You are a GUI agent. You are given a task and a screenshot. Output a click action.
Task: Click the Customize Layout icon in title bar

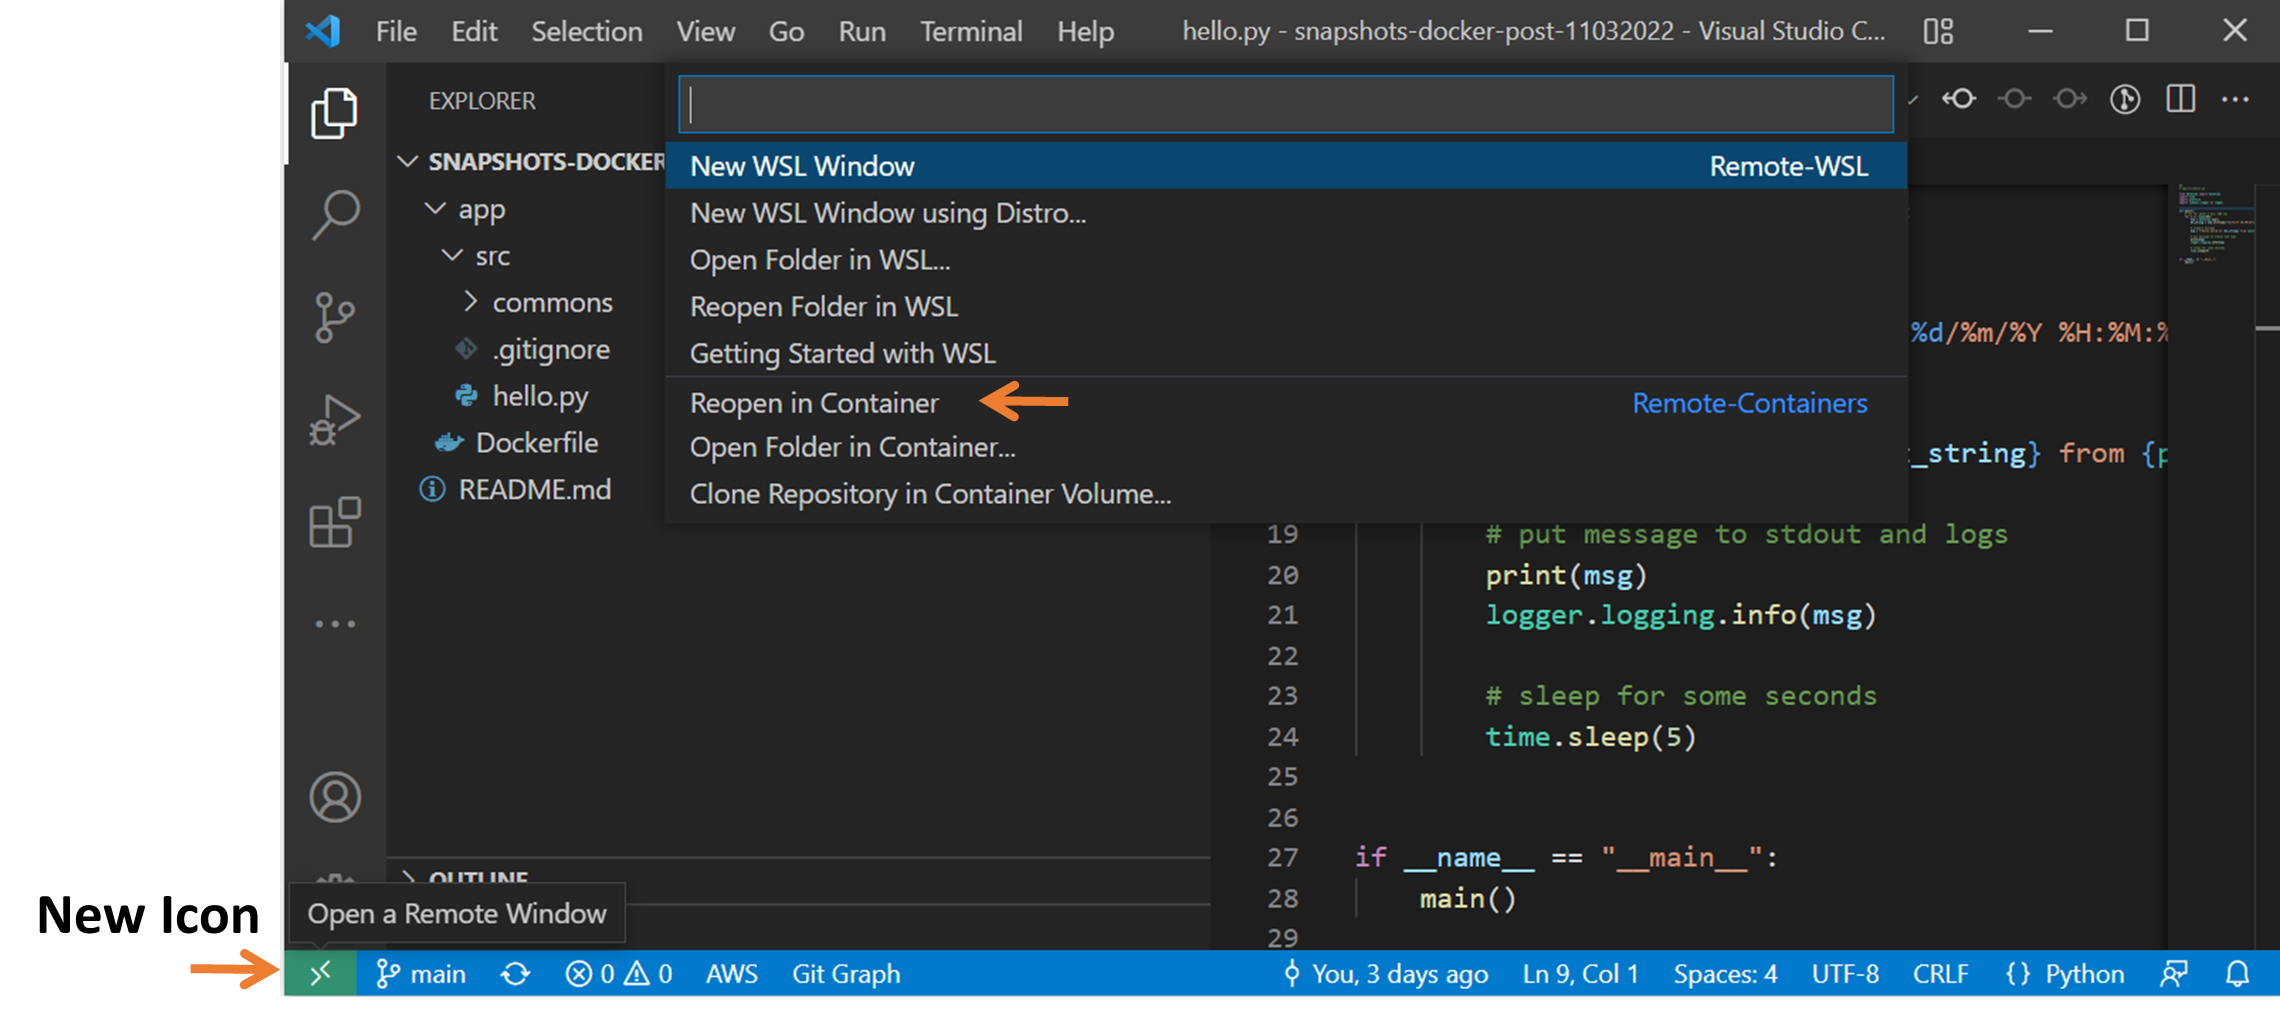click(1938, 31)
